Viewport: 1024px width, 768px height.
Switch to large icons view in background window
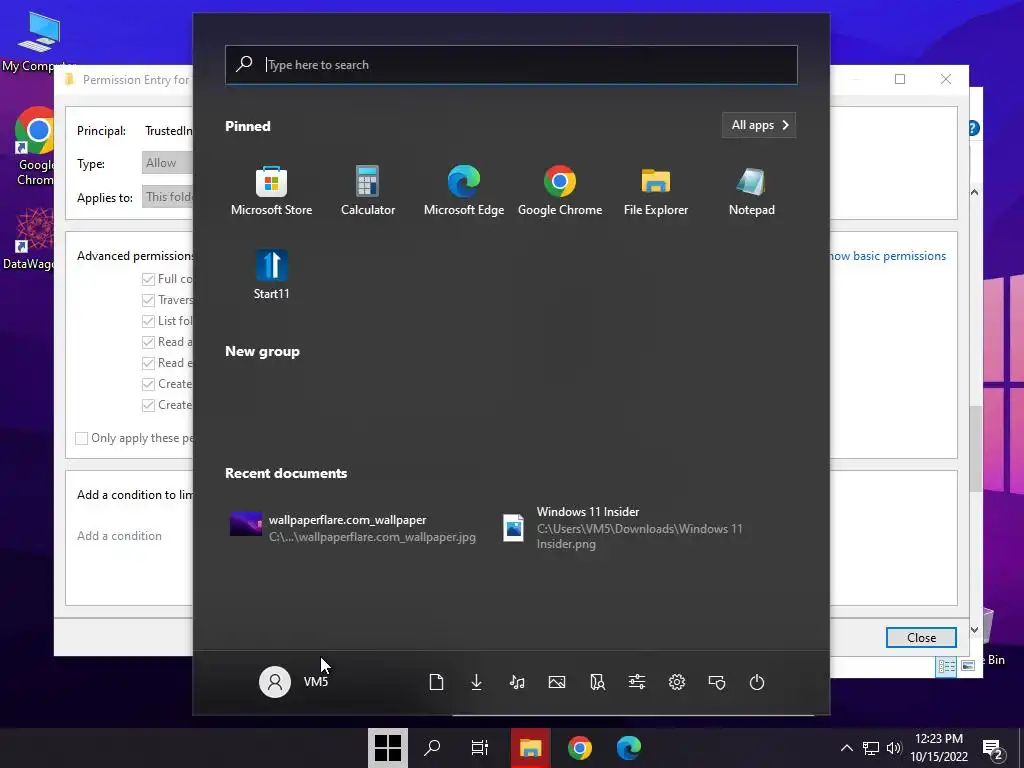(968, 666)
